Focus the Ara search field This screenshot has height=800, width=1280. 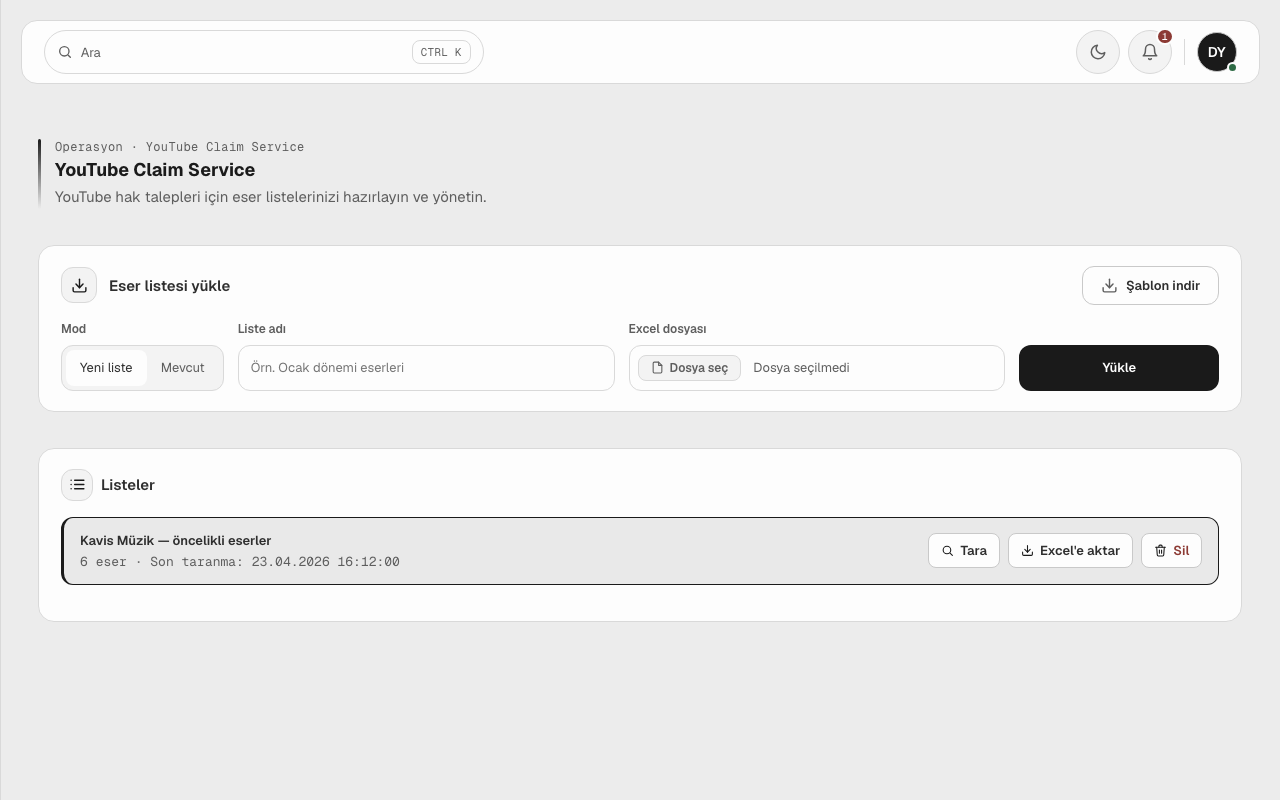coord(264,52)
